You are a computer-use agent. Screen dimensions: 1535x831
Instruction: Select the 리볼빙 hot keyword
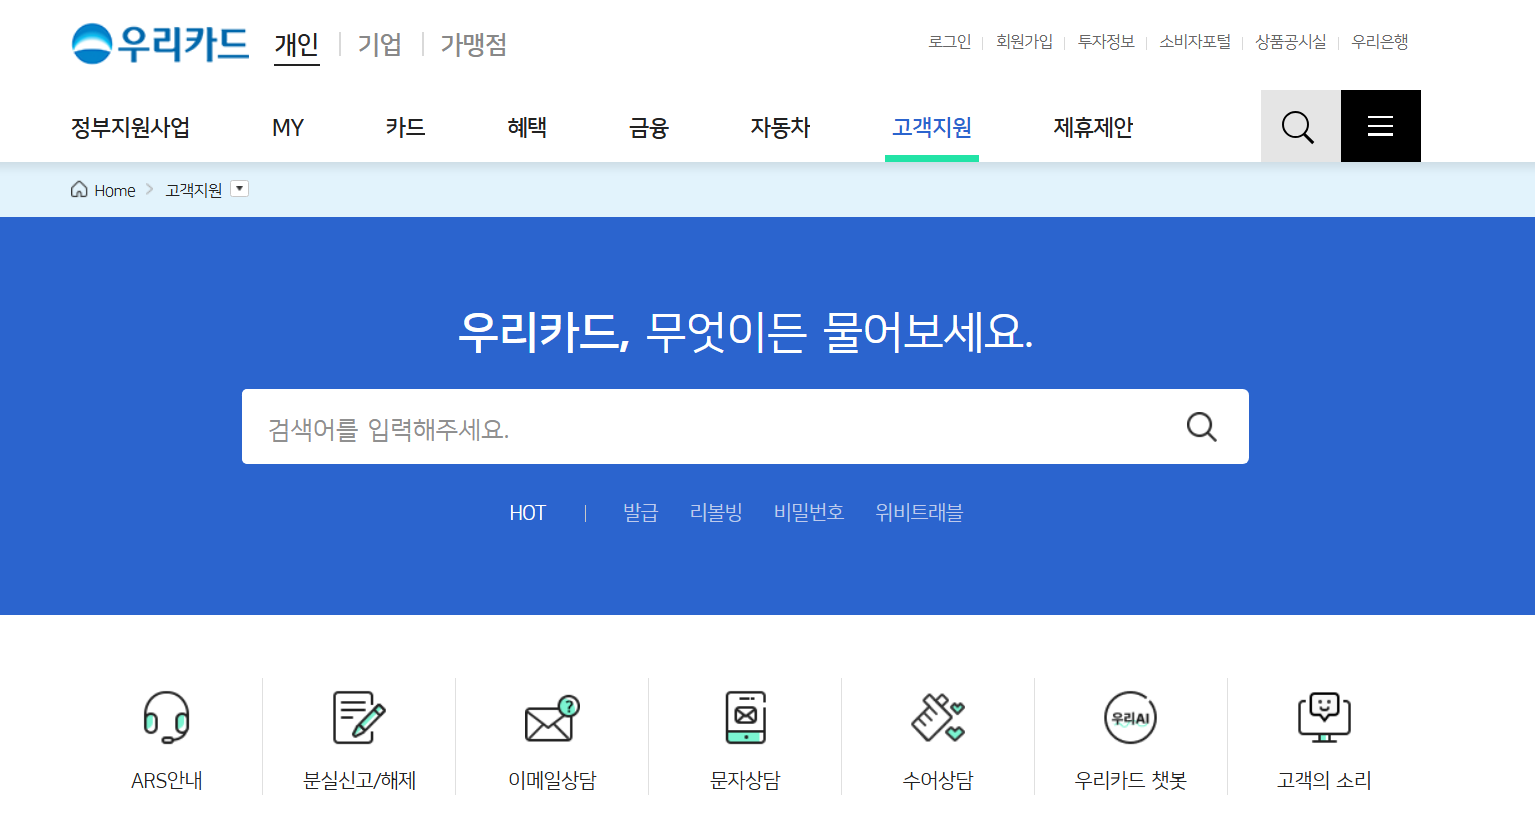716,513
